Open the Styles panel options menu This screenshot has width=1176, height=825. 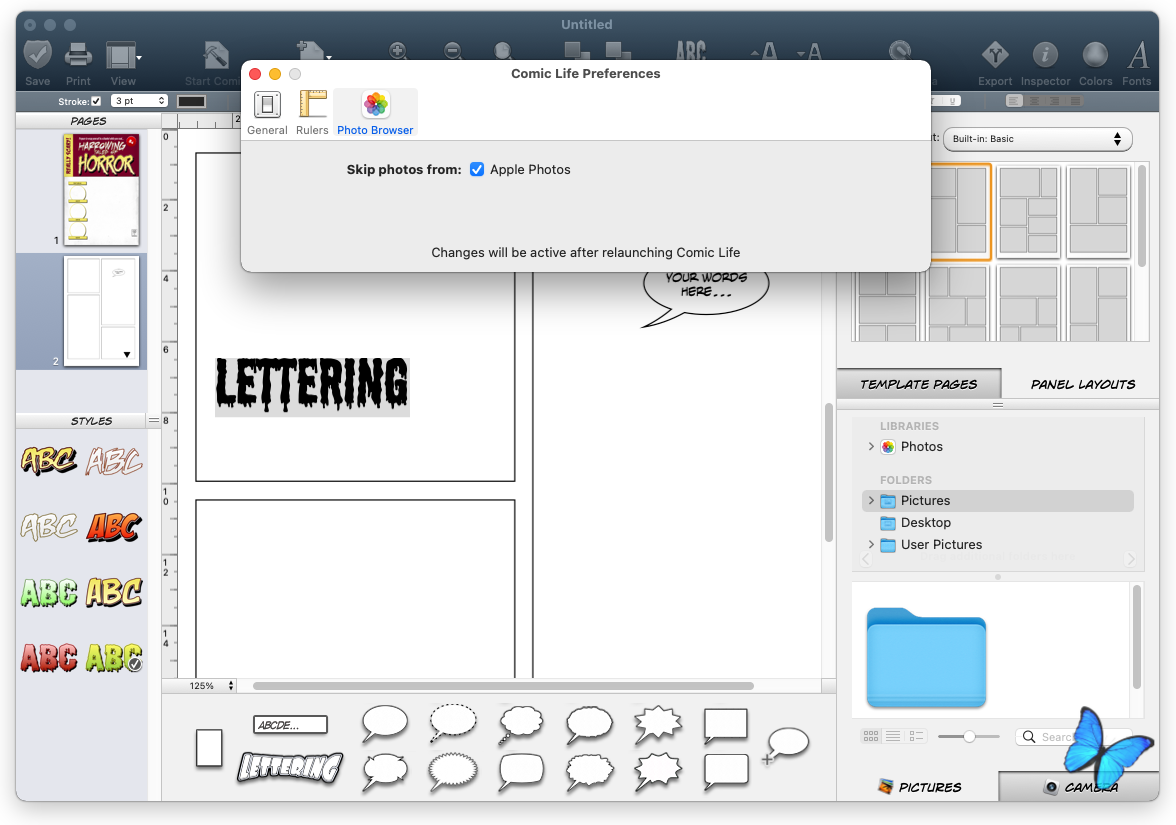[154, 421]
